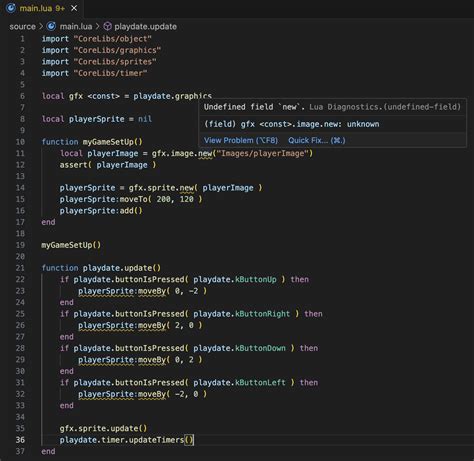Click View Problem link in hover popup
The width and height of the screenshot is (474, 461).
point(241,140)
